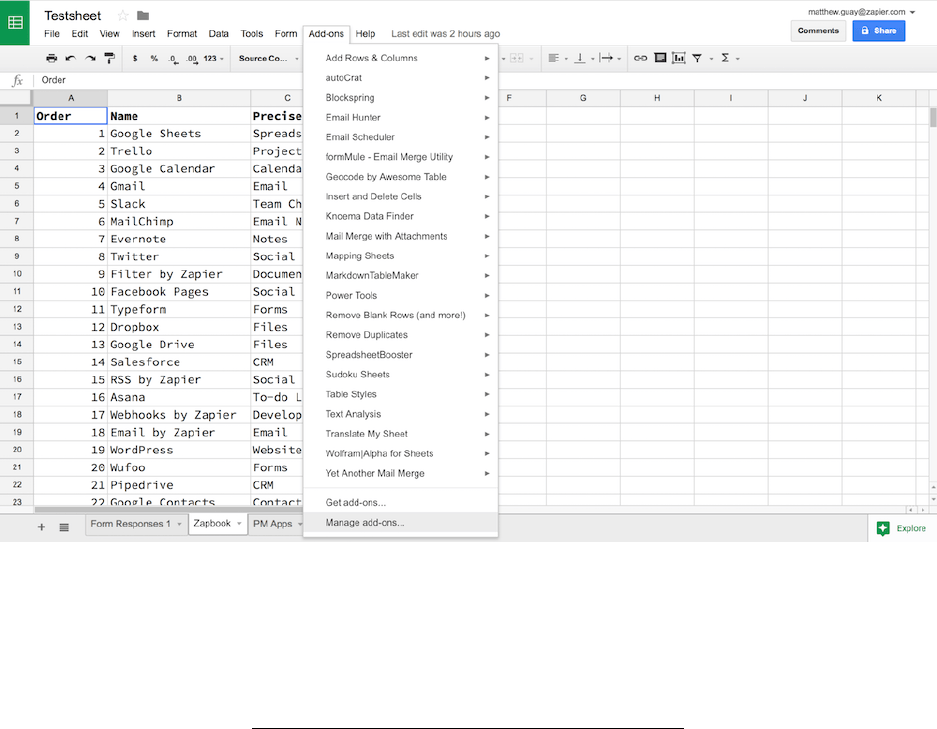This screenshot has height=729, width=937.
Task: Open vertical align toolbar control
Action: (584, 58)
